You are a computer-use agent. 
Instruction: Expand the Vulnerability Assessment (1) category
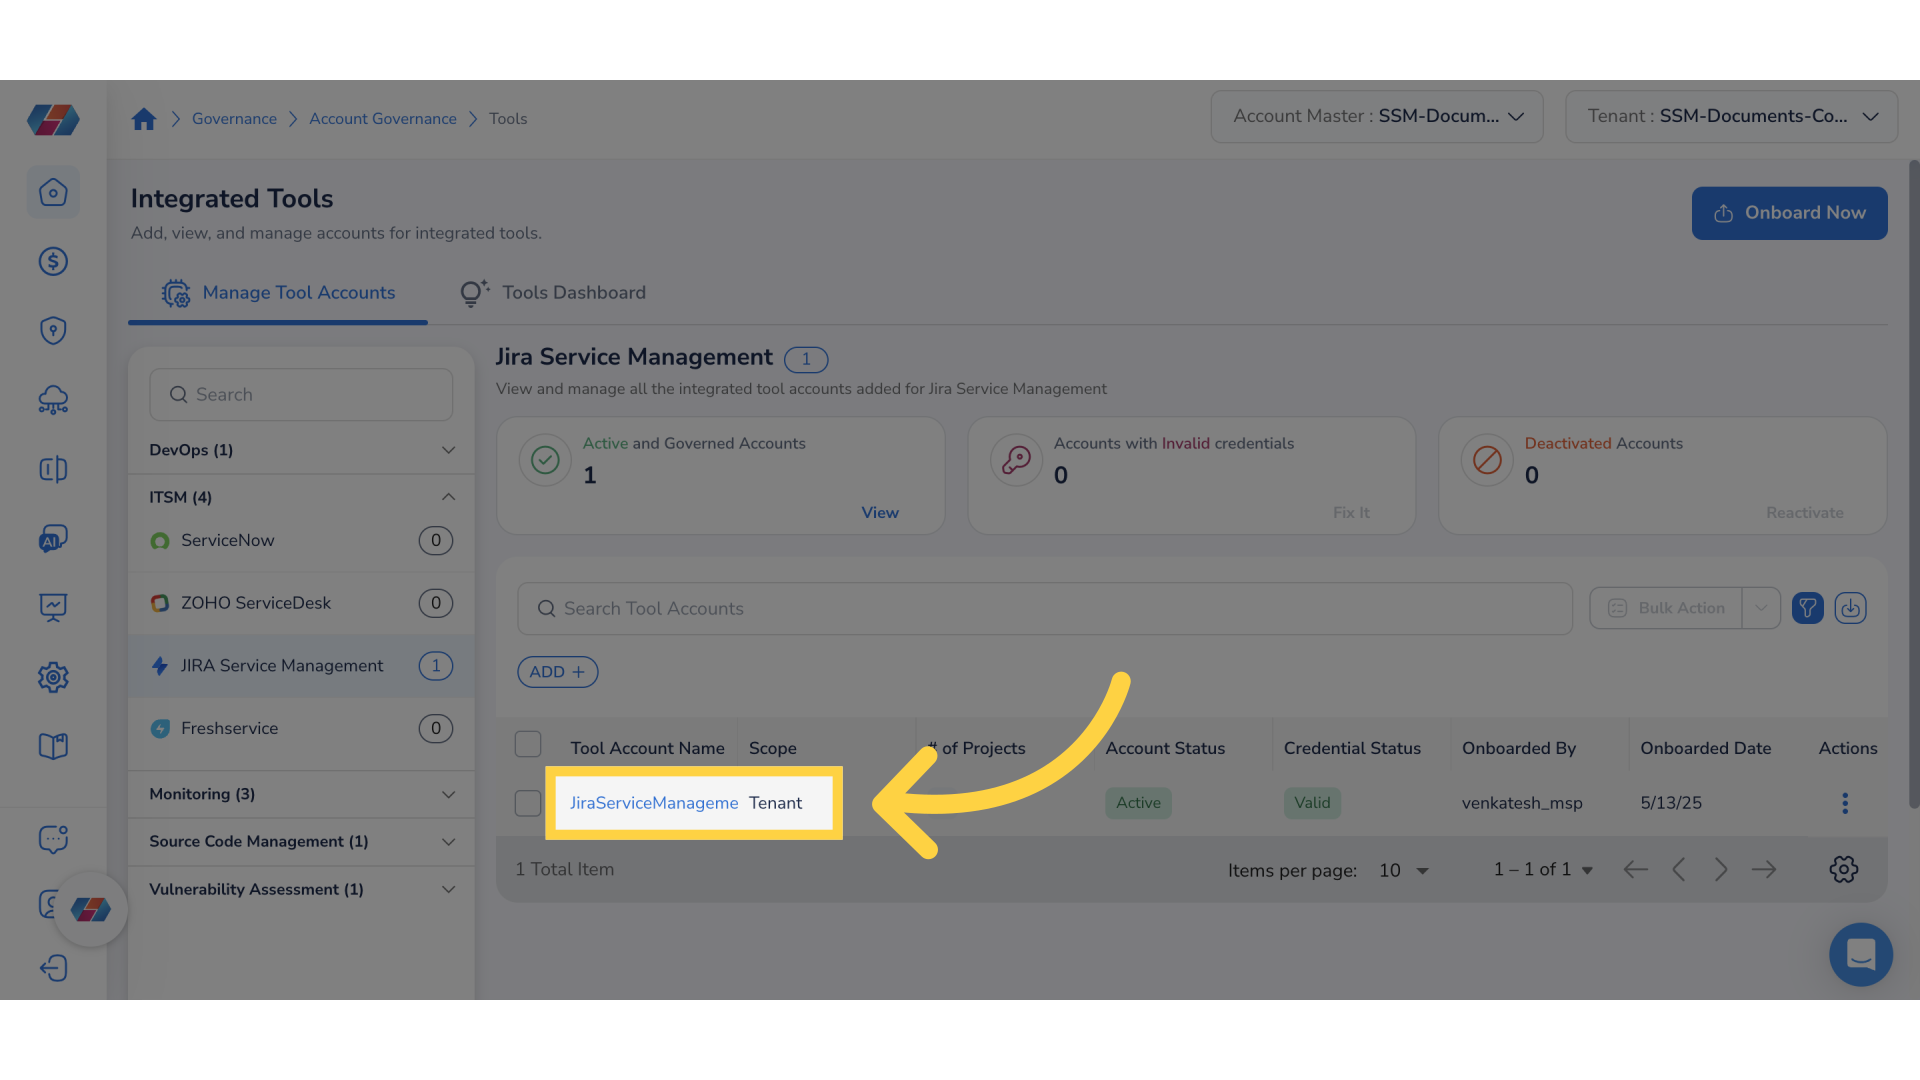coord(301,889)
